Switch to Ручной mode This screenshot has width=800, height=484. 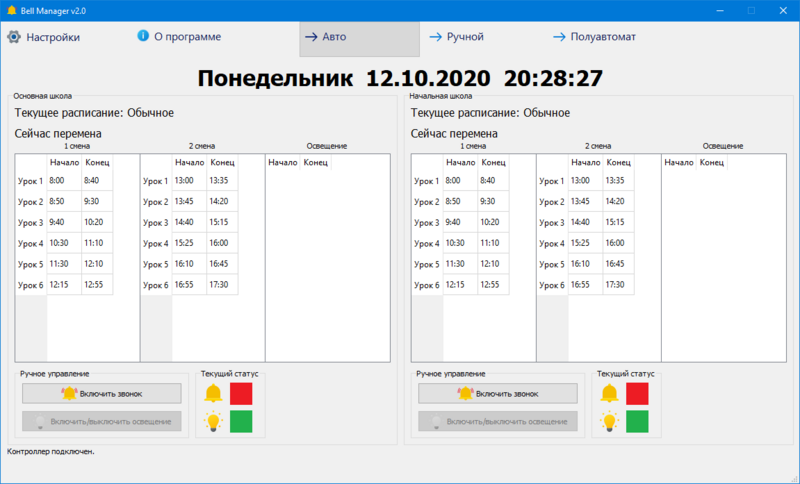(x=457, y=37)
